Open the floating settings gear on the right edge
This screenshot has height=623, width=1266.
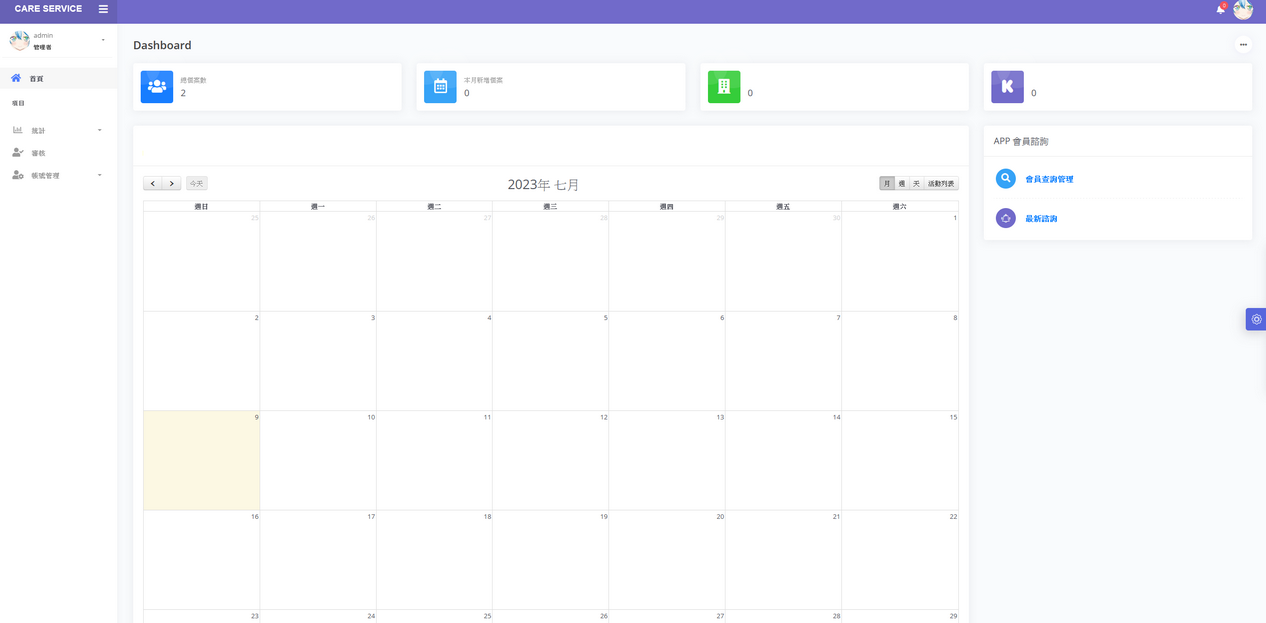1256,319
